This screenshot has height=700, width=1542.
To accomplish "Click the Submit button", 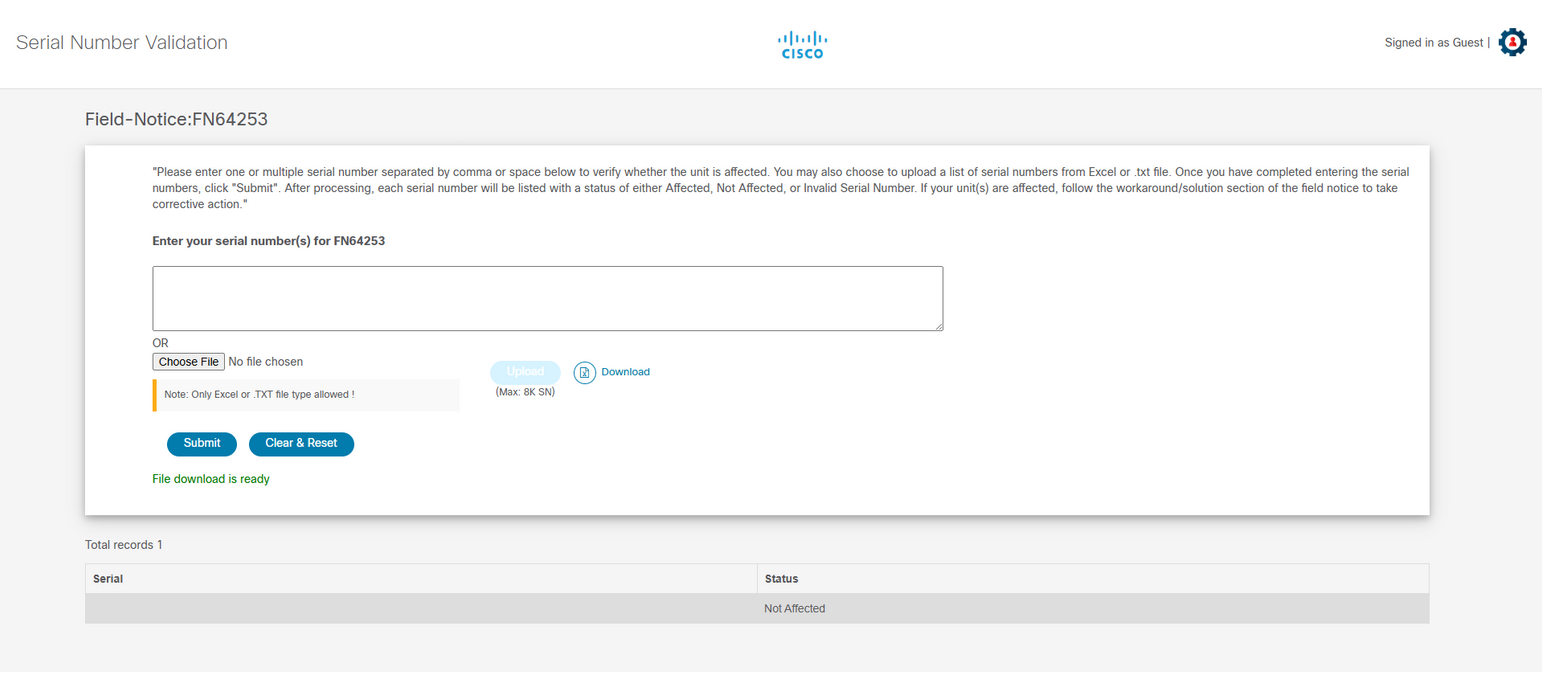I will click(x=202, y=444).
